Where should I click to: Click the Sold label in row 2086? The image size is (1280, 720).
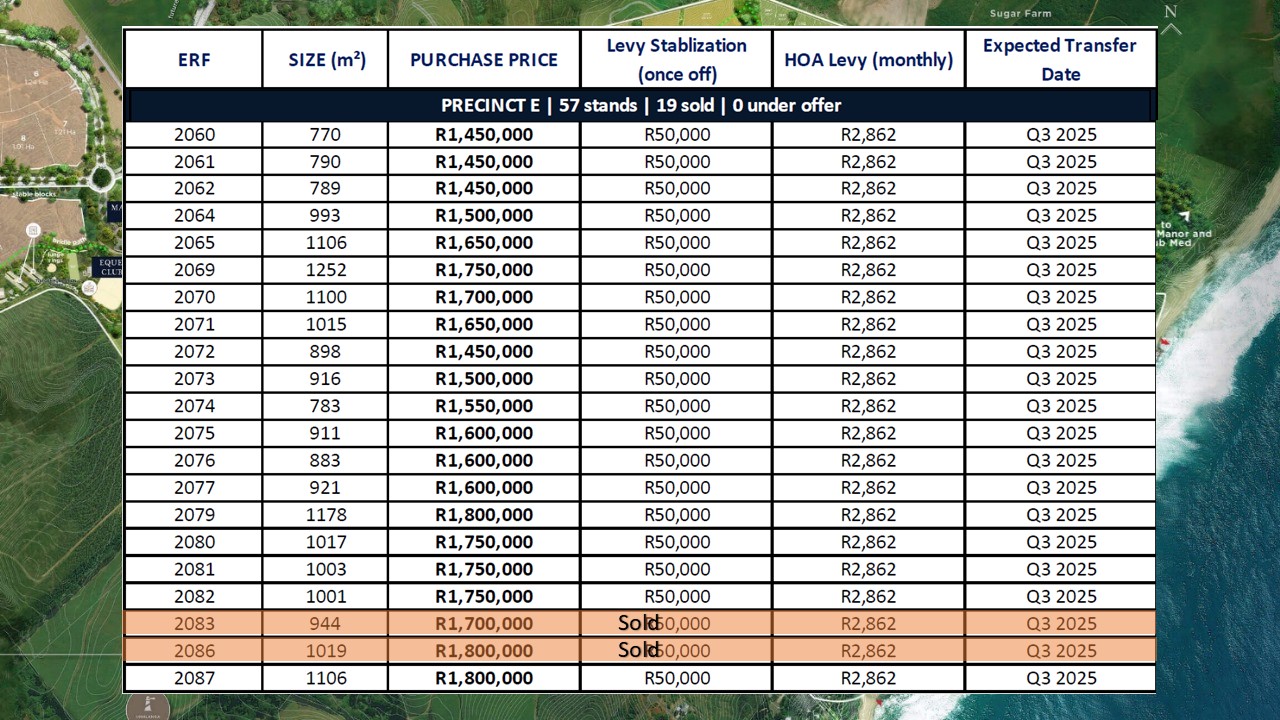638,650
